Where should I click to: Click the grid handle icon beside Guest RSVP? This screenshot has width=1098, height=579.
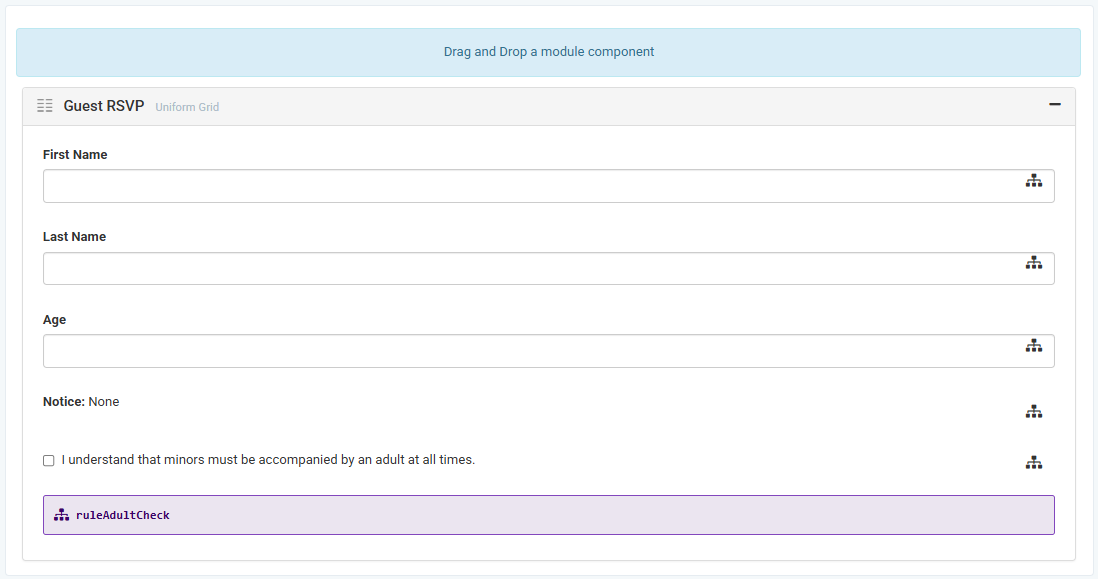pyautogui.click(x=44, y=106)
